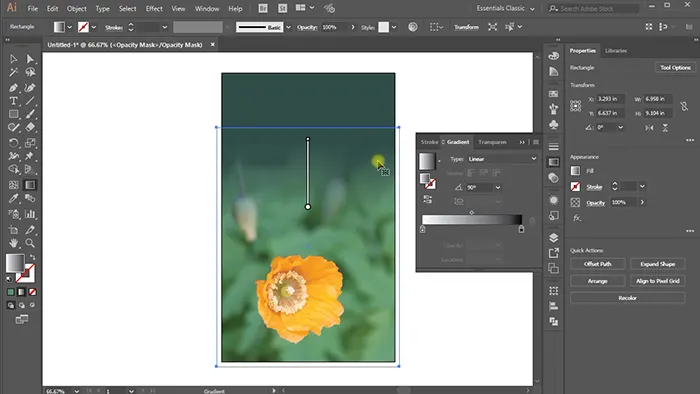The width and height of the screenshot is (700, 394).
Task: Open Bridge from the Br icon
Action: click(x=263, y=8)
